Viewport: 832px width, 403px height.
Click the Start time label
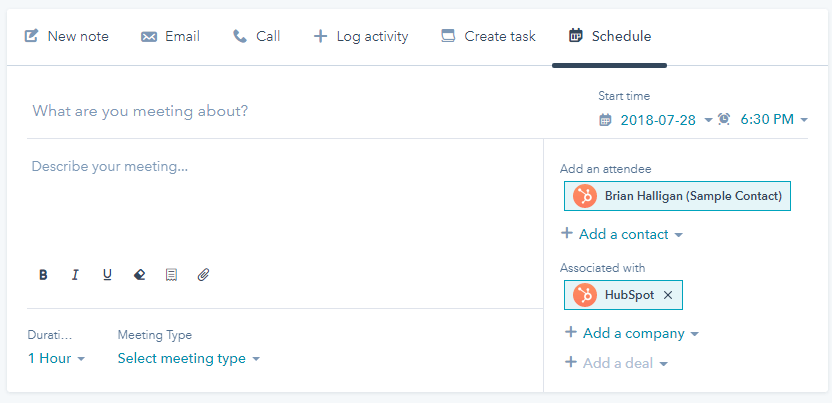tap(624, 96)
